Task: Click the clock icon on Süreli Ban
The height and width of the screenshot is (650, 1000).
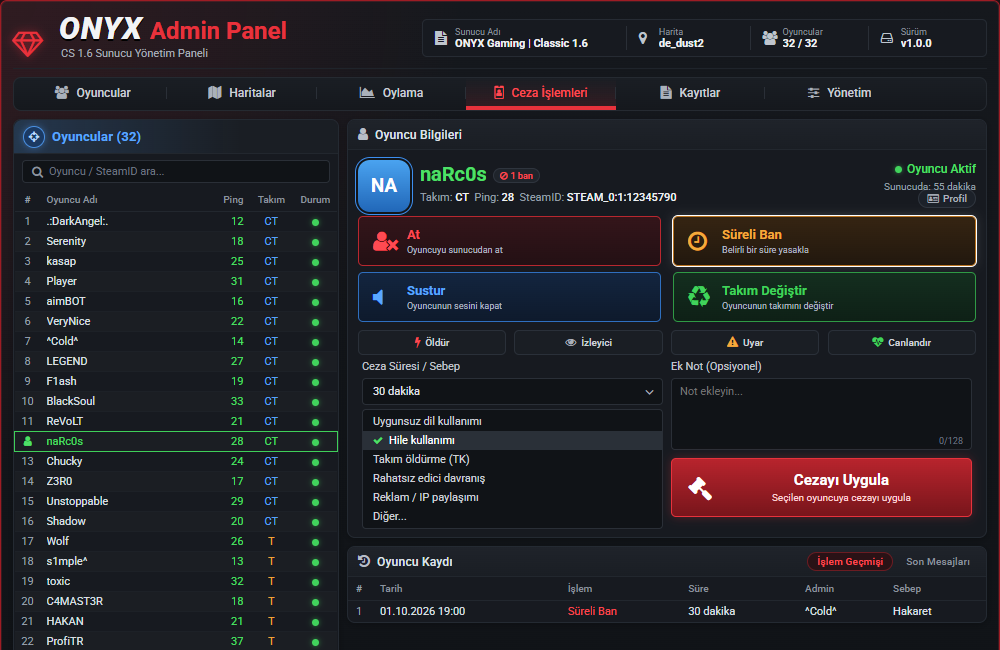Action: (x=697, y=241)
